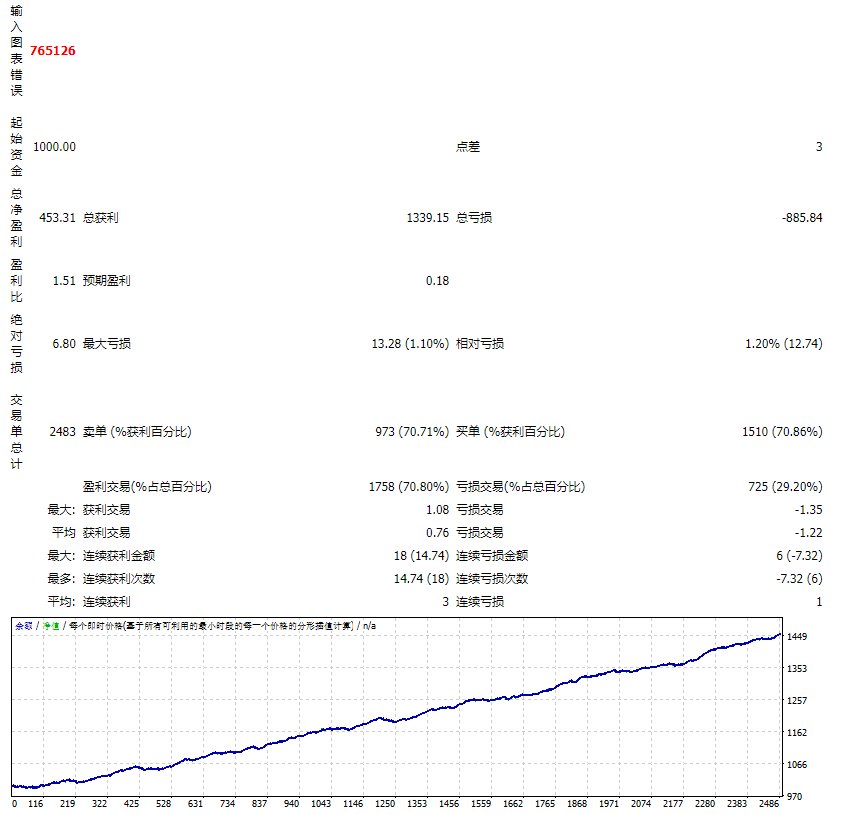
Task: Select the largest profit trade value 1.08
Action: coord(438,510)
